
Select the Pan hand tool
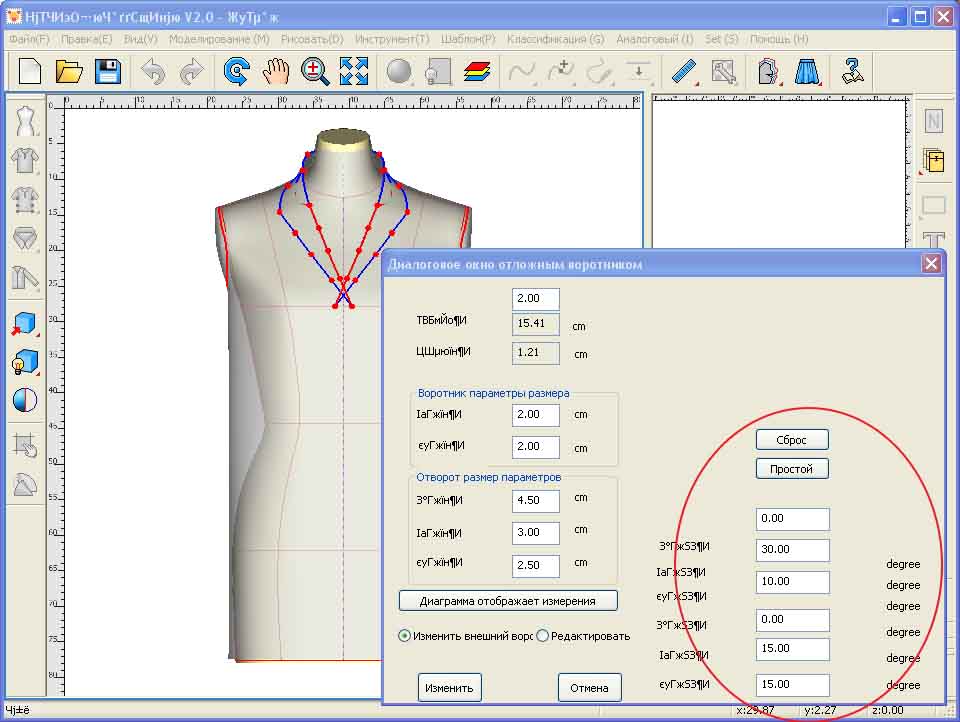pyautogui.click(x=276, y=71)
